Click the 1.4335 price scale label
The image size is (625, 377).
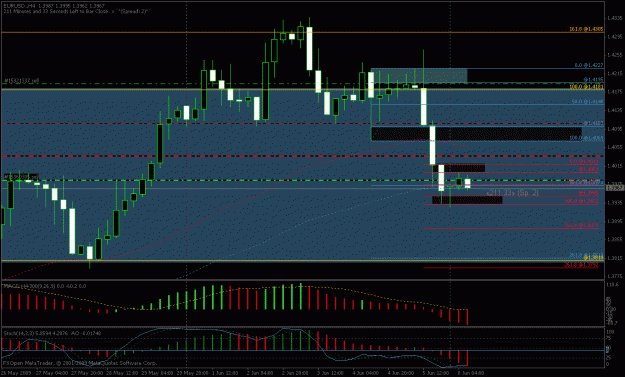tap(614, 18)
